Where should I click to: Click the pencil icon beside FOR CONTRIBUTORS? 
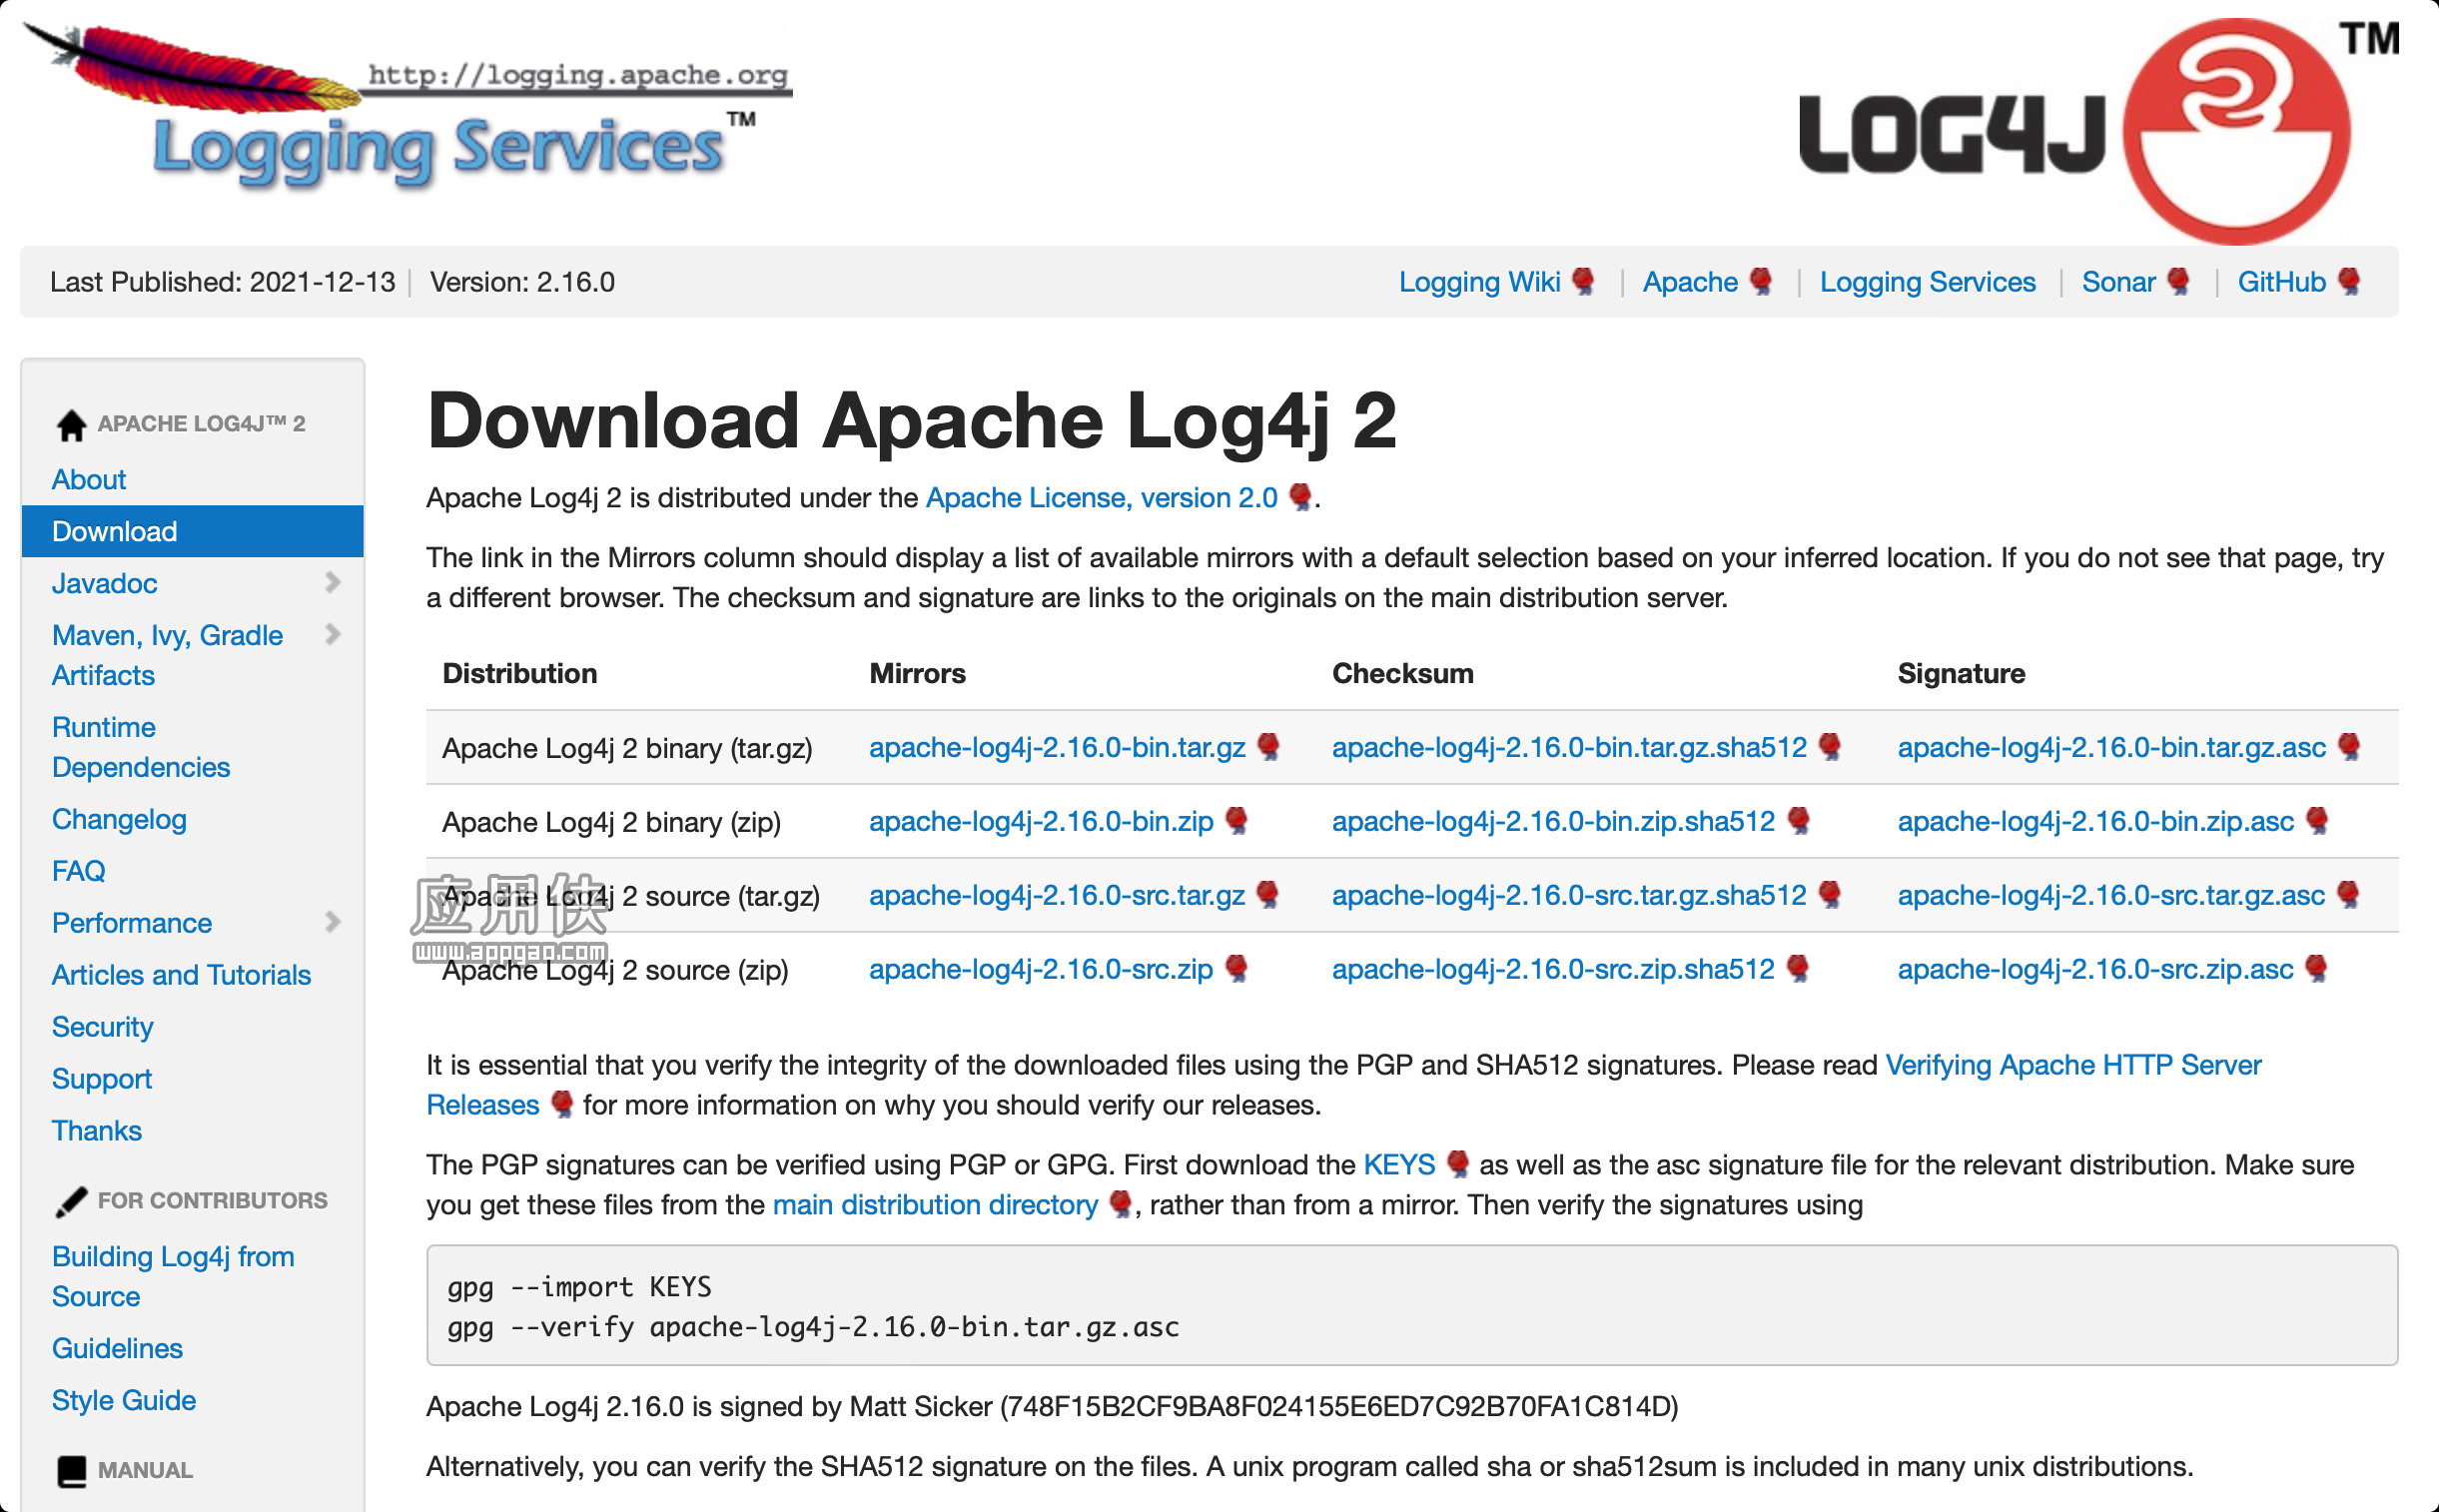coord(71,1202)
